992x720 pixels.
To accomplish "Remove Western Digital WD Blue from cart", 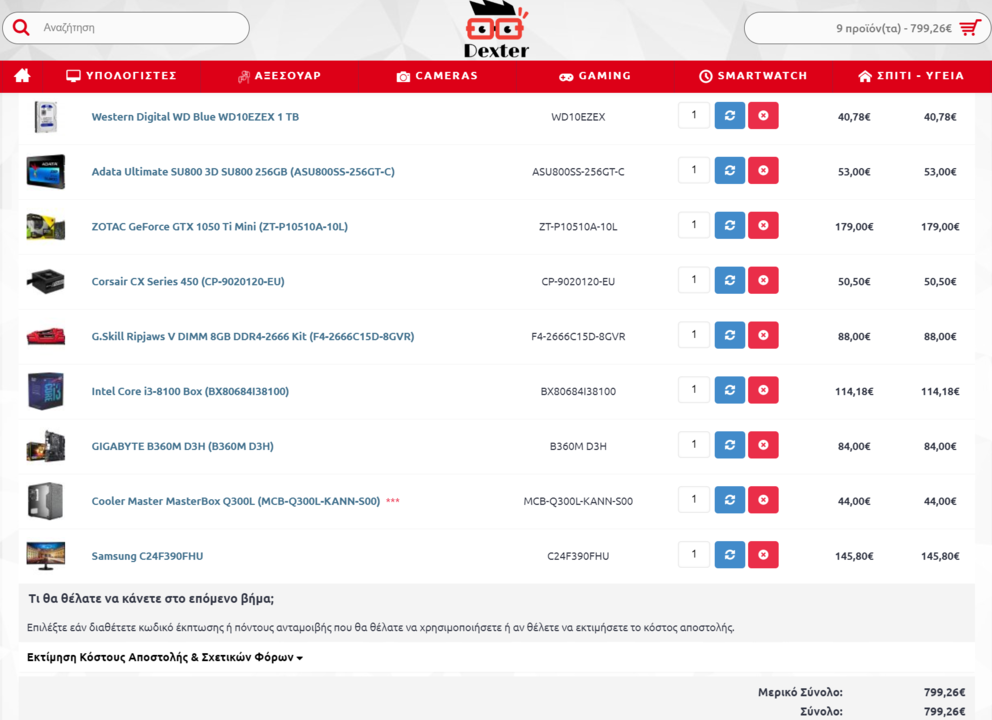I will [x=763, y=116].
